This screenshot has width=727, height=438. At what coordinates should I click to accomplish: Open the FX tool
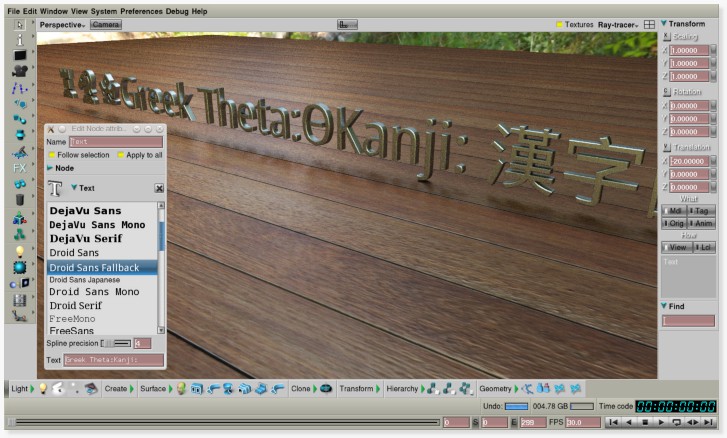[19, 168]
